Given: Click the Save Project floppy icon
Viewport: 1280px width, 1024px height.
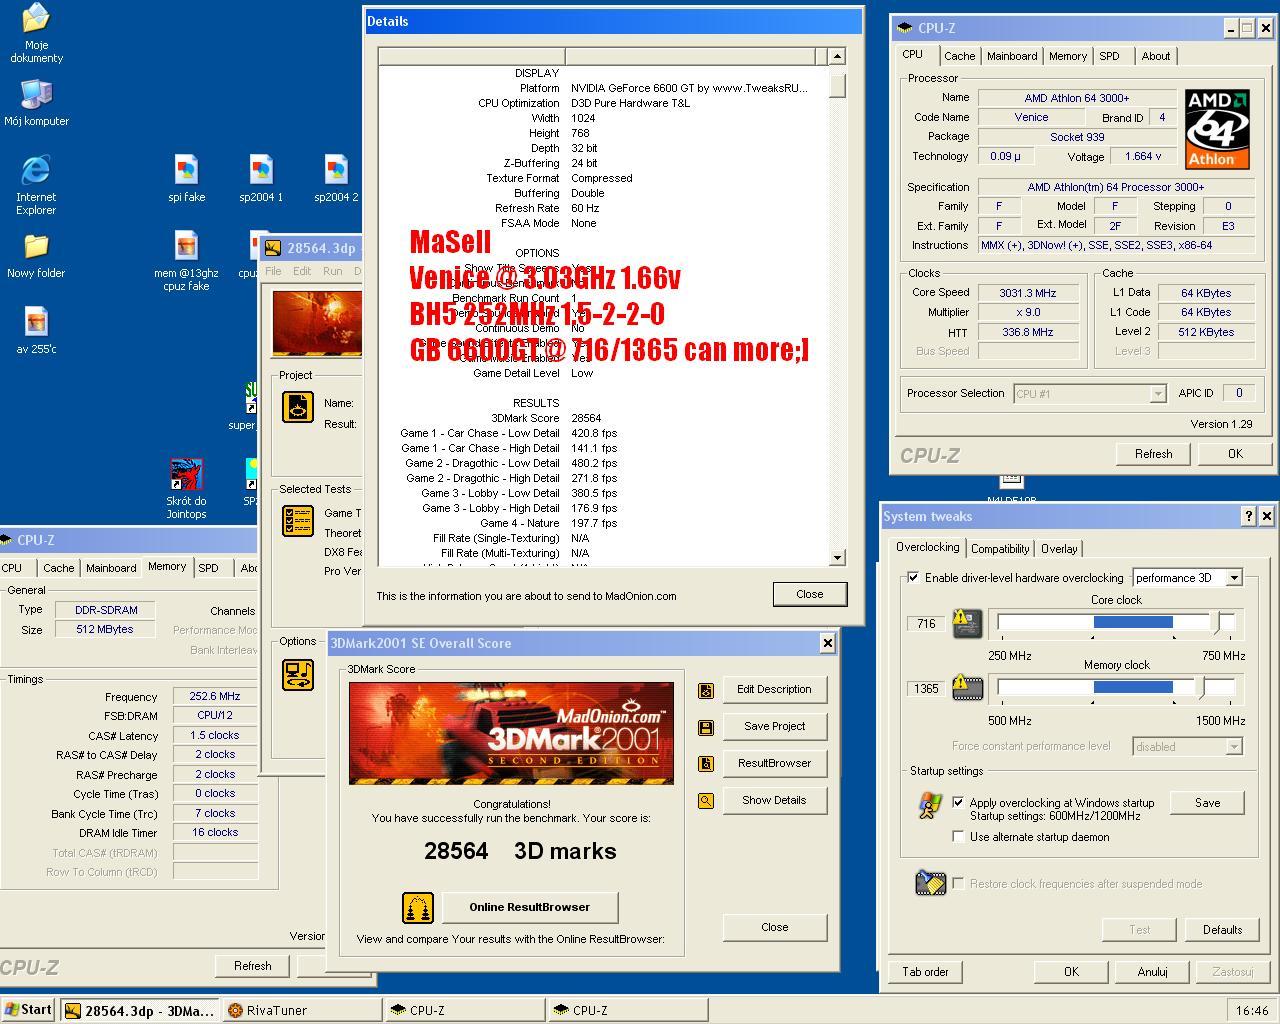Looking at the screenshot, I should (706, 727).
